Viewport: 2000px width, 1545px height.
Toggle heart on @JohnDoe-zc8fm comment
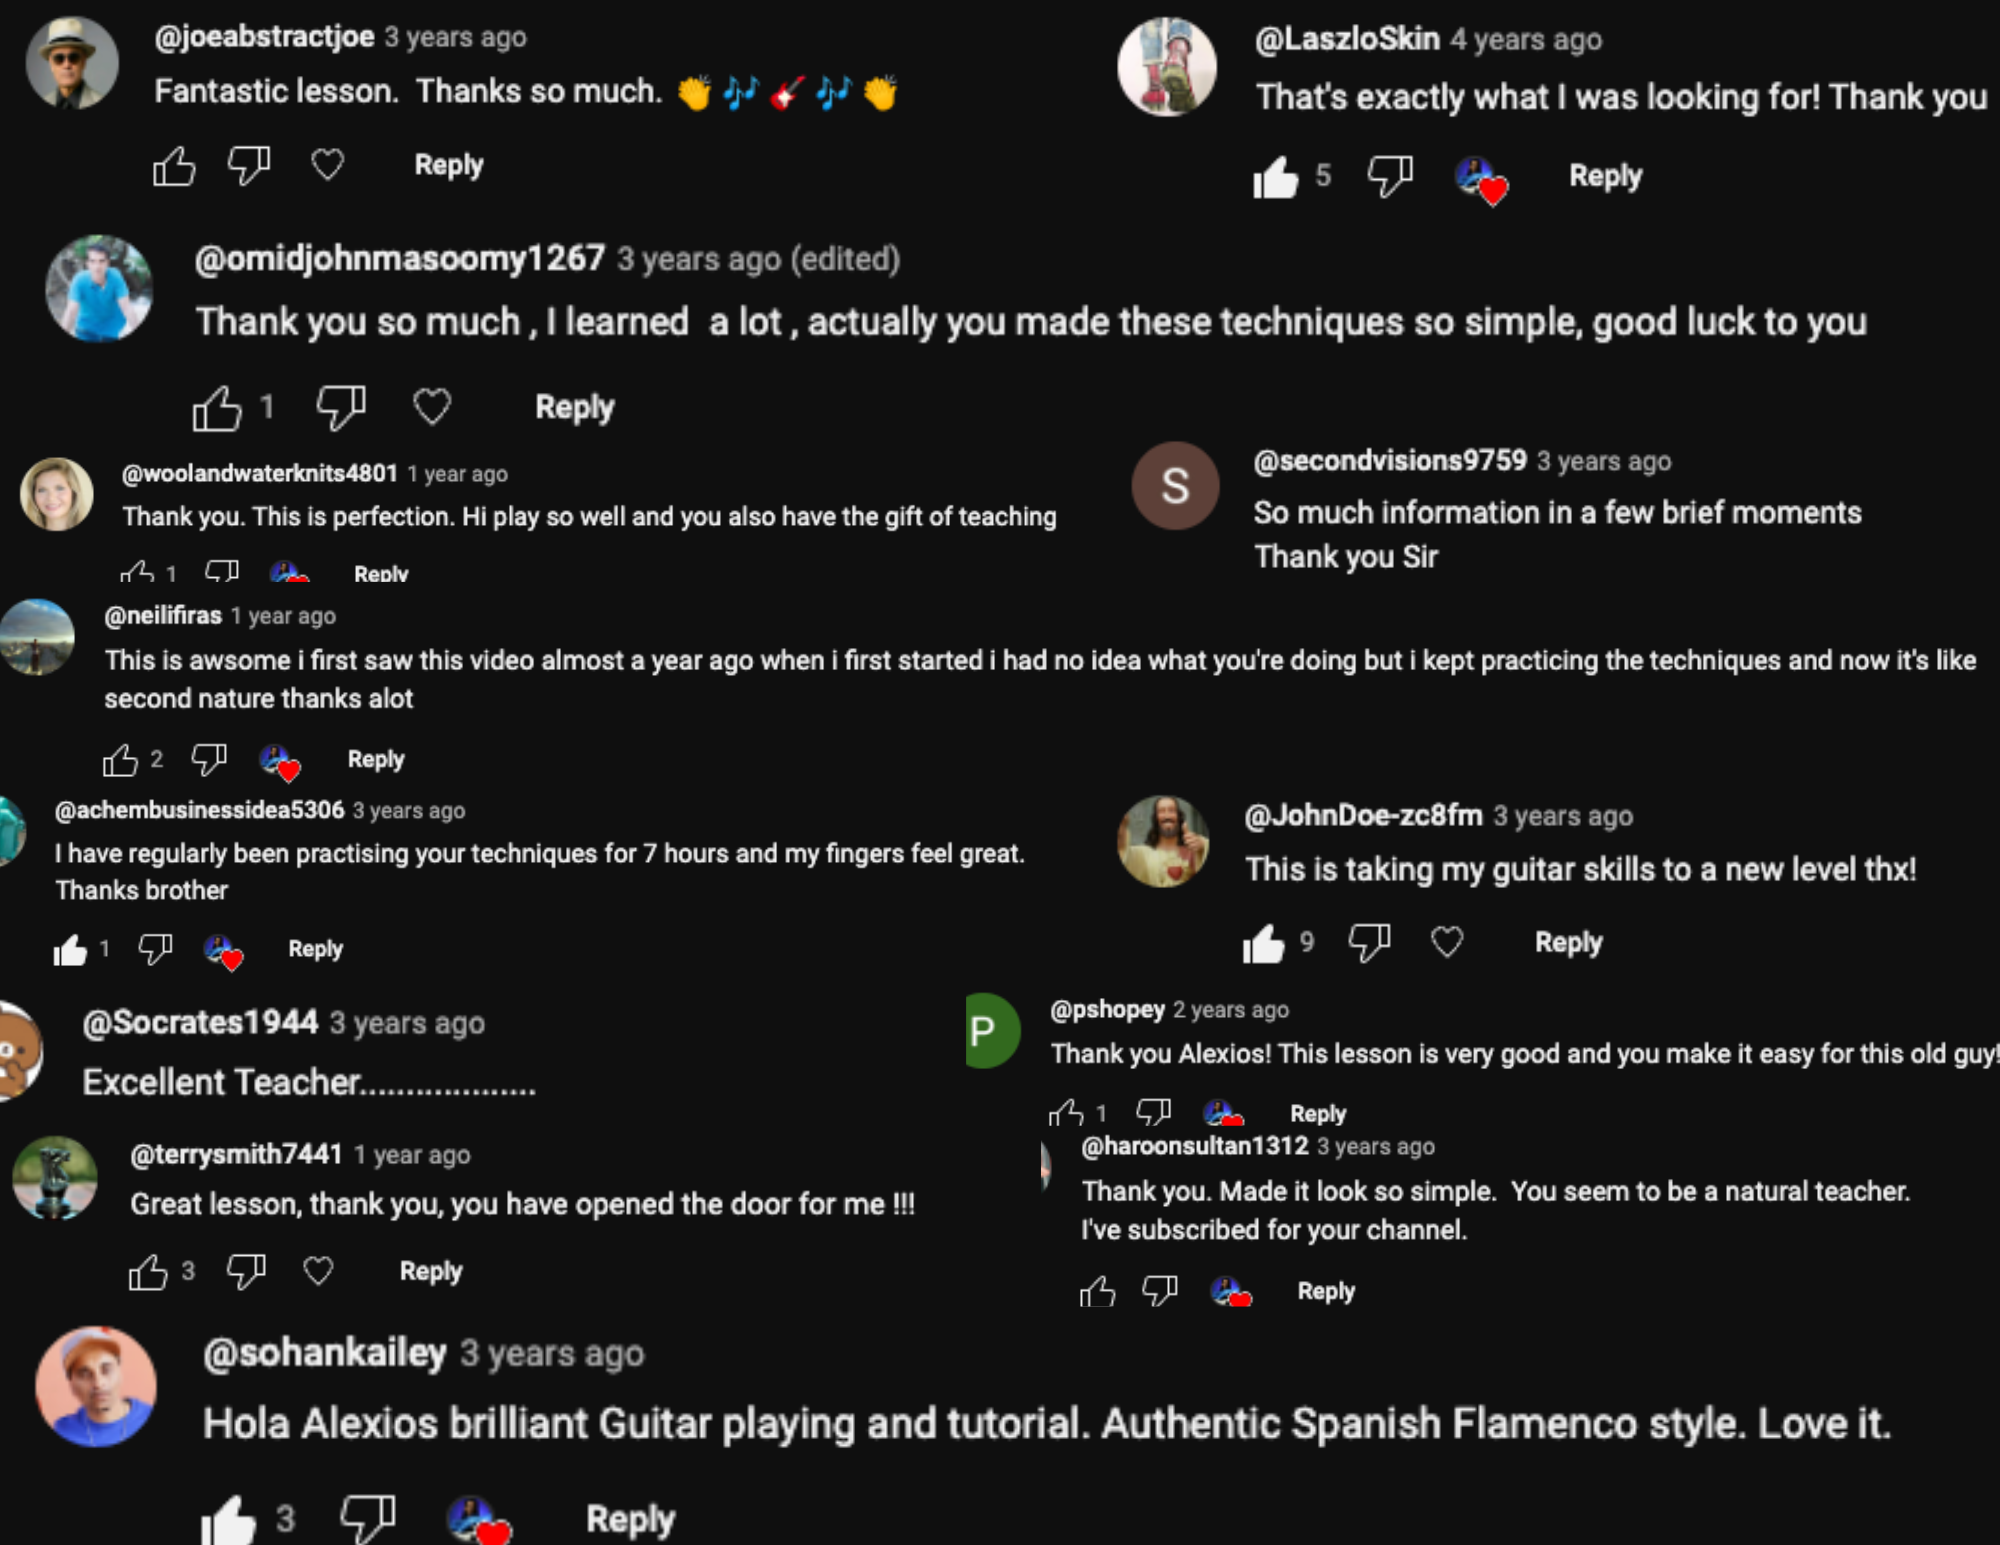tap(1446, 942)
